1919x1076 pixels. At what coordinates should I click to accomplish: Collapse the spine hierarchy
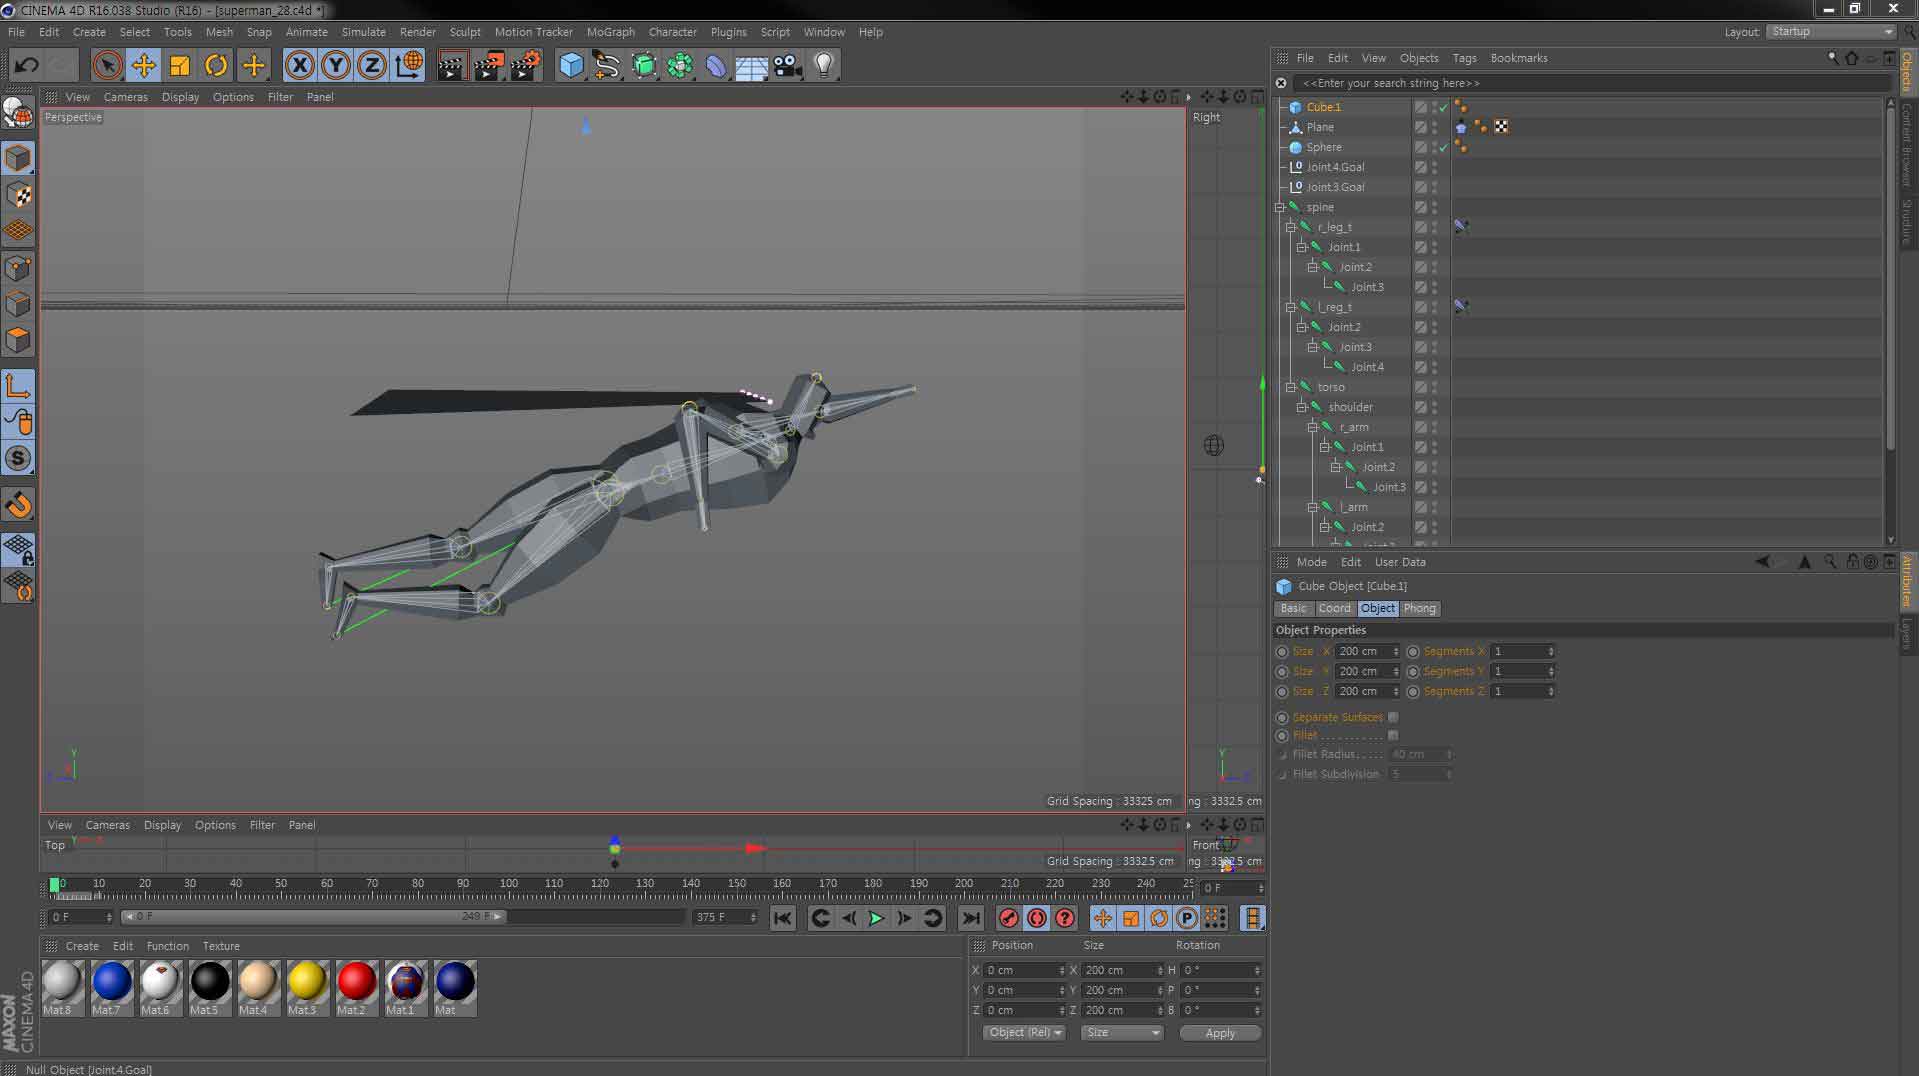(x=1279, y=207)
